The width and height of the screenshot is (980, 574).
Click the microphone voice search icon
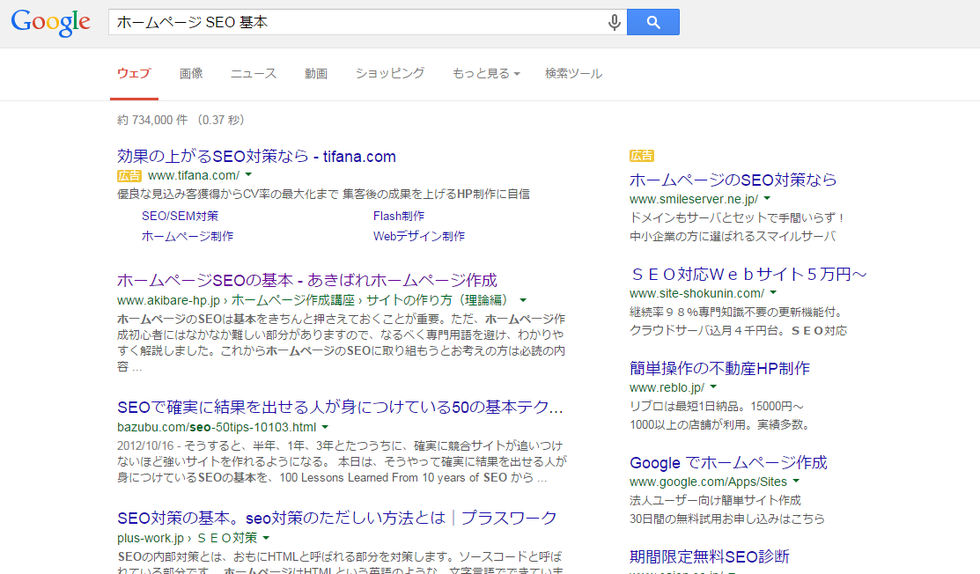(x=614, y=22)
